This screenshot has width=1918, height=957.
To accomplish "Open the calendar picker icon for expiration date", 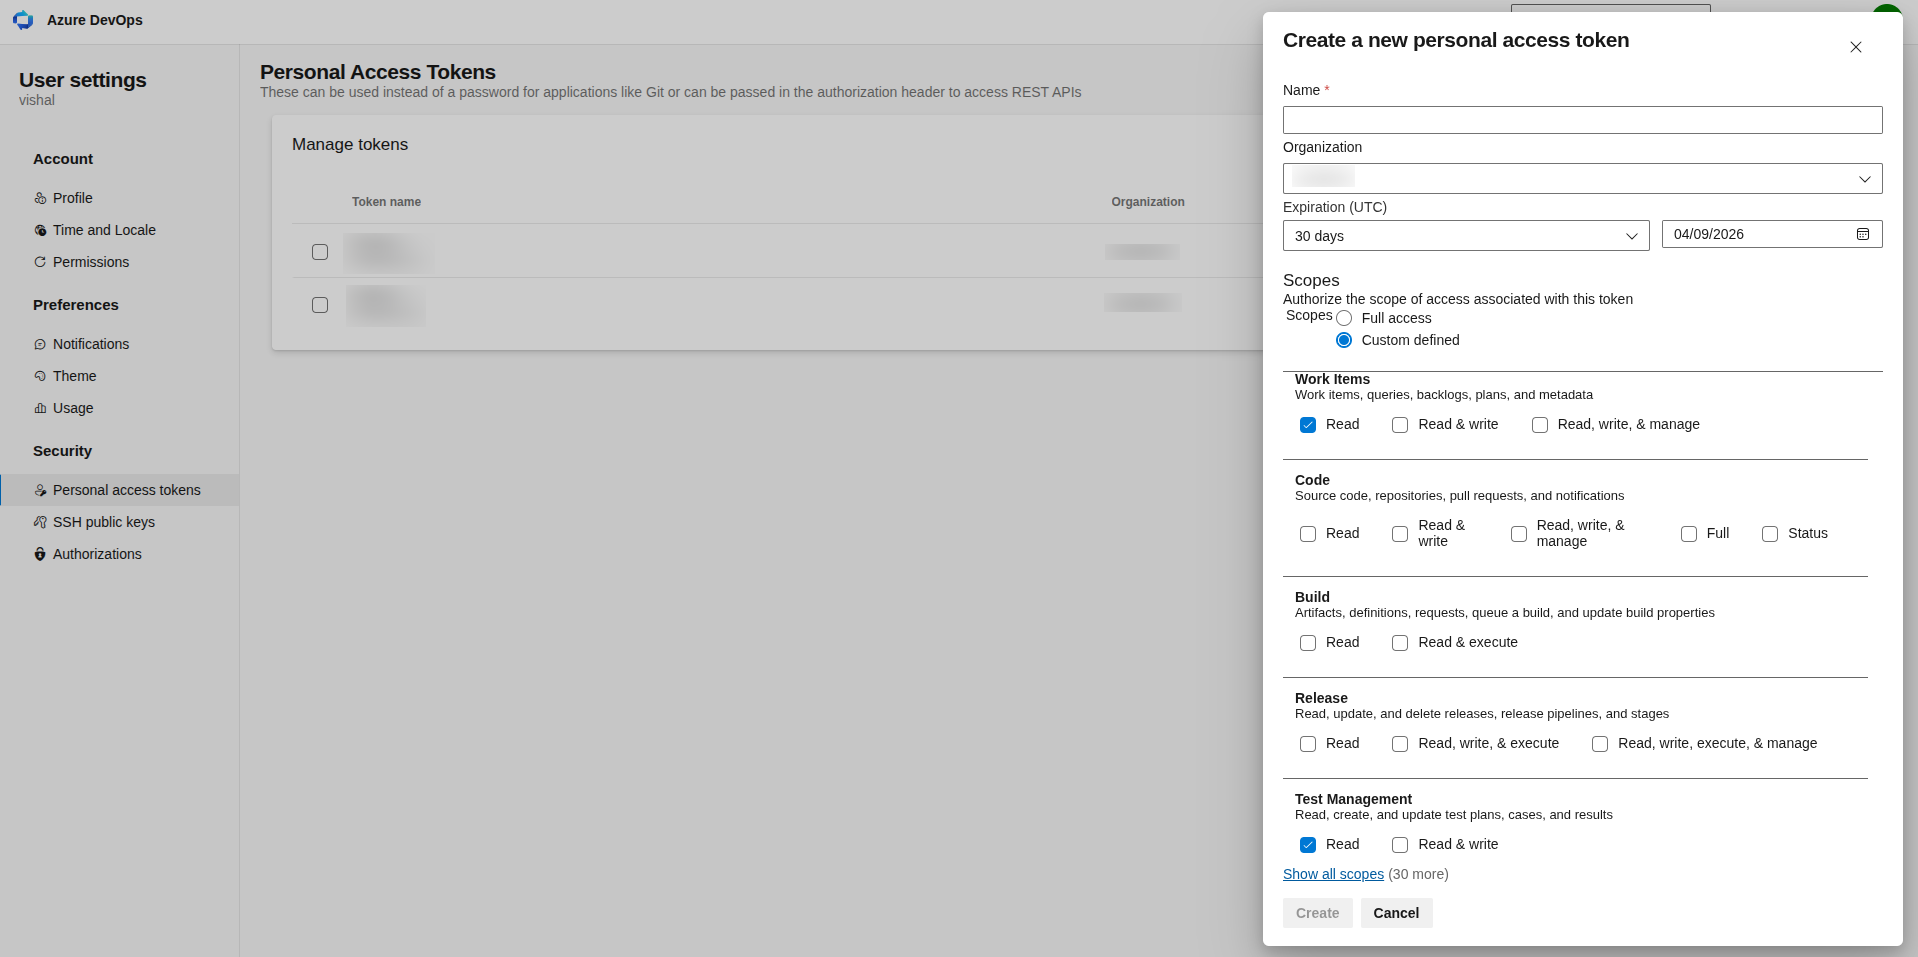I will coord(1863,234).
